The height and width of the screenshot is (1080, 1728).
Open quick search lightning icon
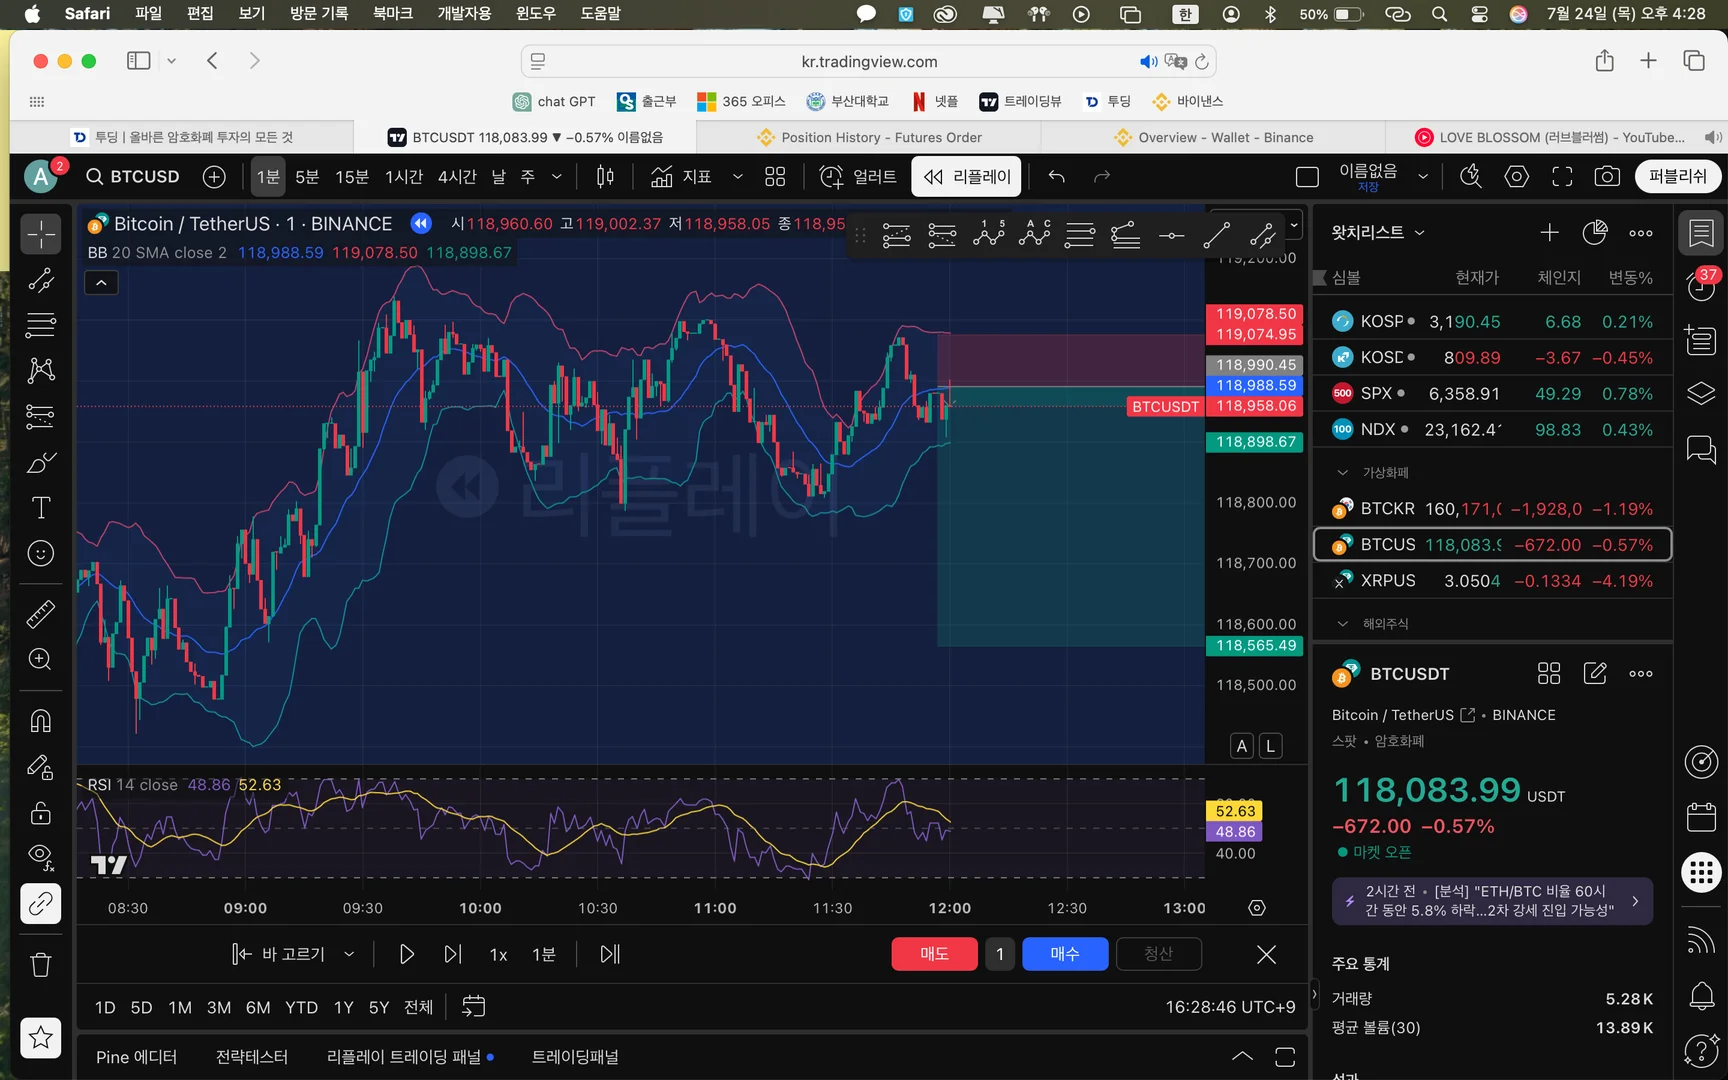(1470, 177)
